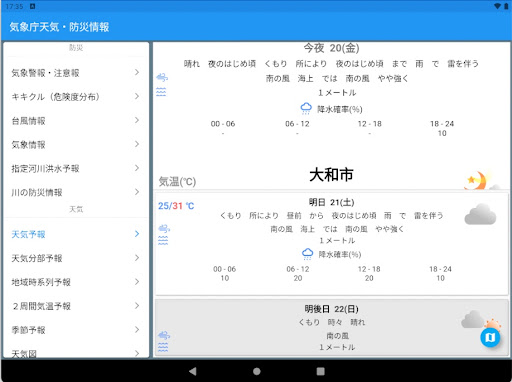Tap the recent apps square button
Image resolution: width=512 pixels, height=382 pixels.
tap(320, 371)
